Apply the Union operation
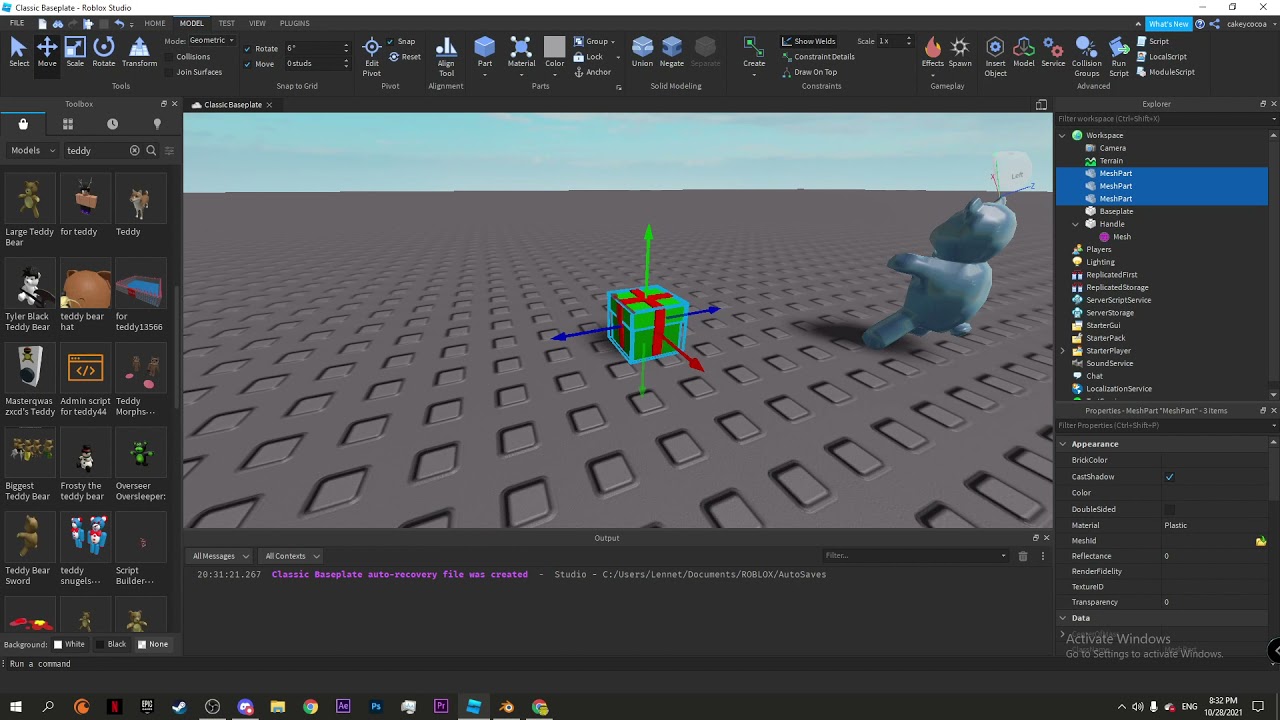Image resolution: width=1280 pixels, height=720 pixels. pyautogui.click(x=642, y=52)
